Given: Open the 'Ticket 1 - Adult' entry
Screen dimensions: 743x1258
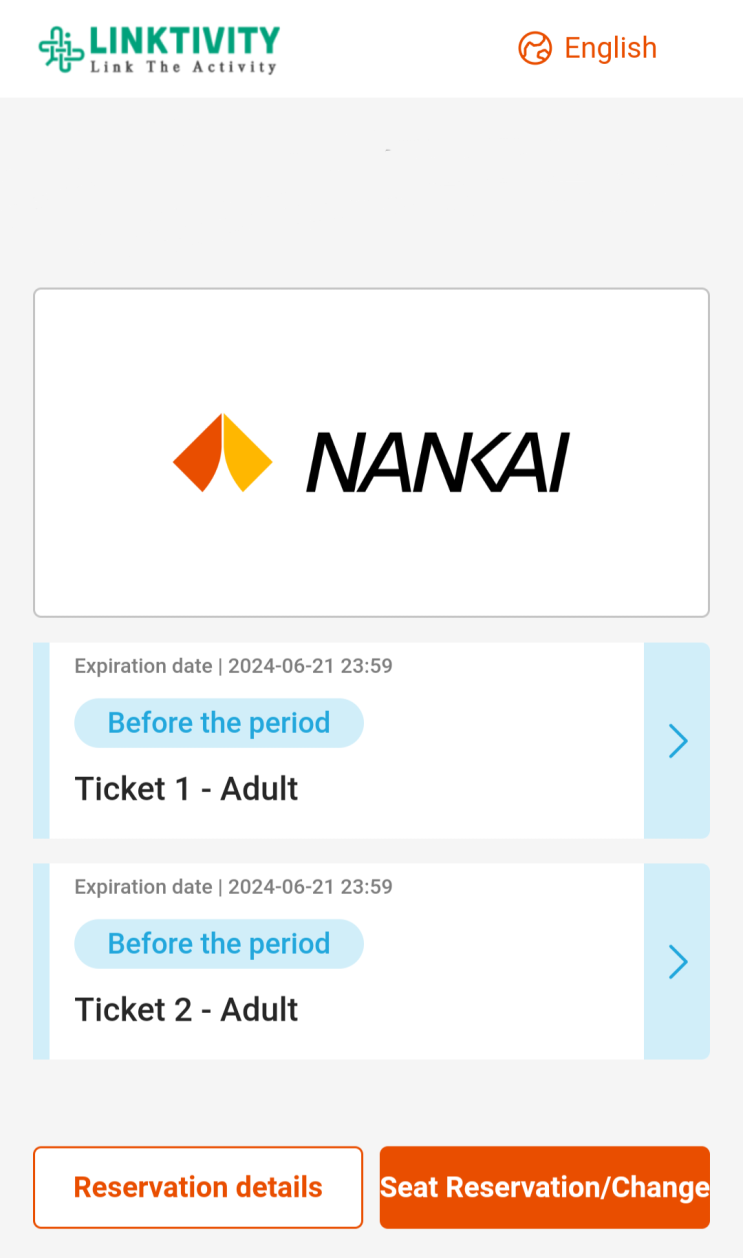Looking at the screenshot, I should tap(187, 789).
